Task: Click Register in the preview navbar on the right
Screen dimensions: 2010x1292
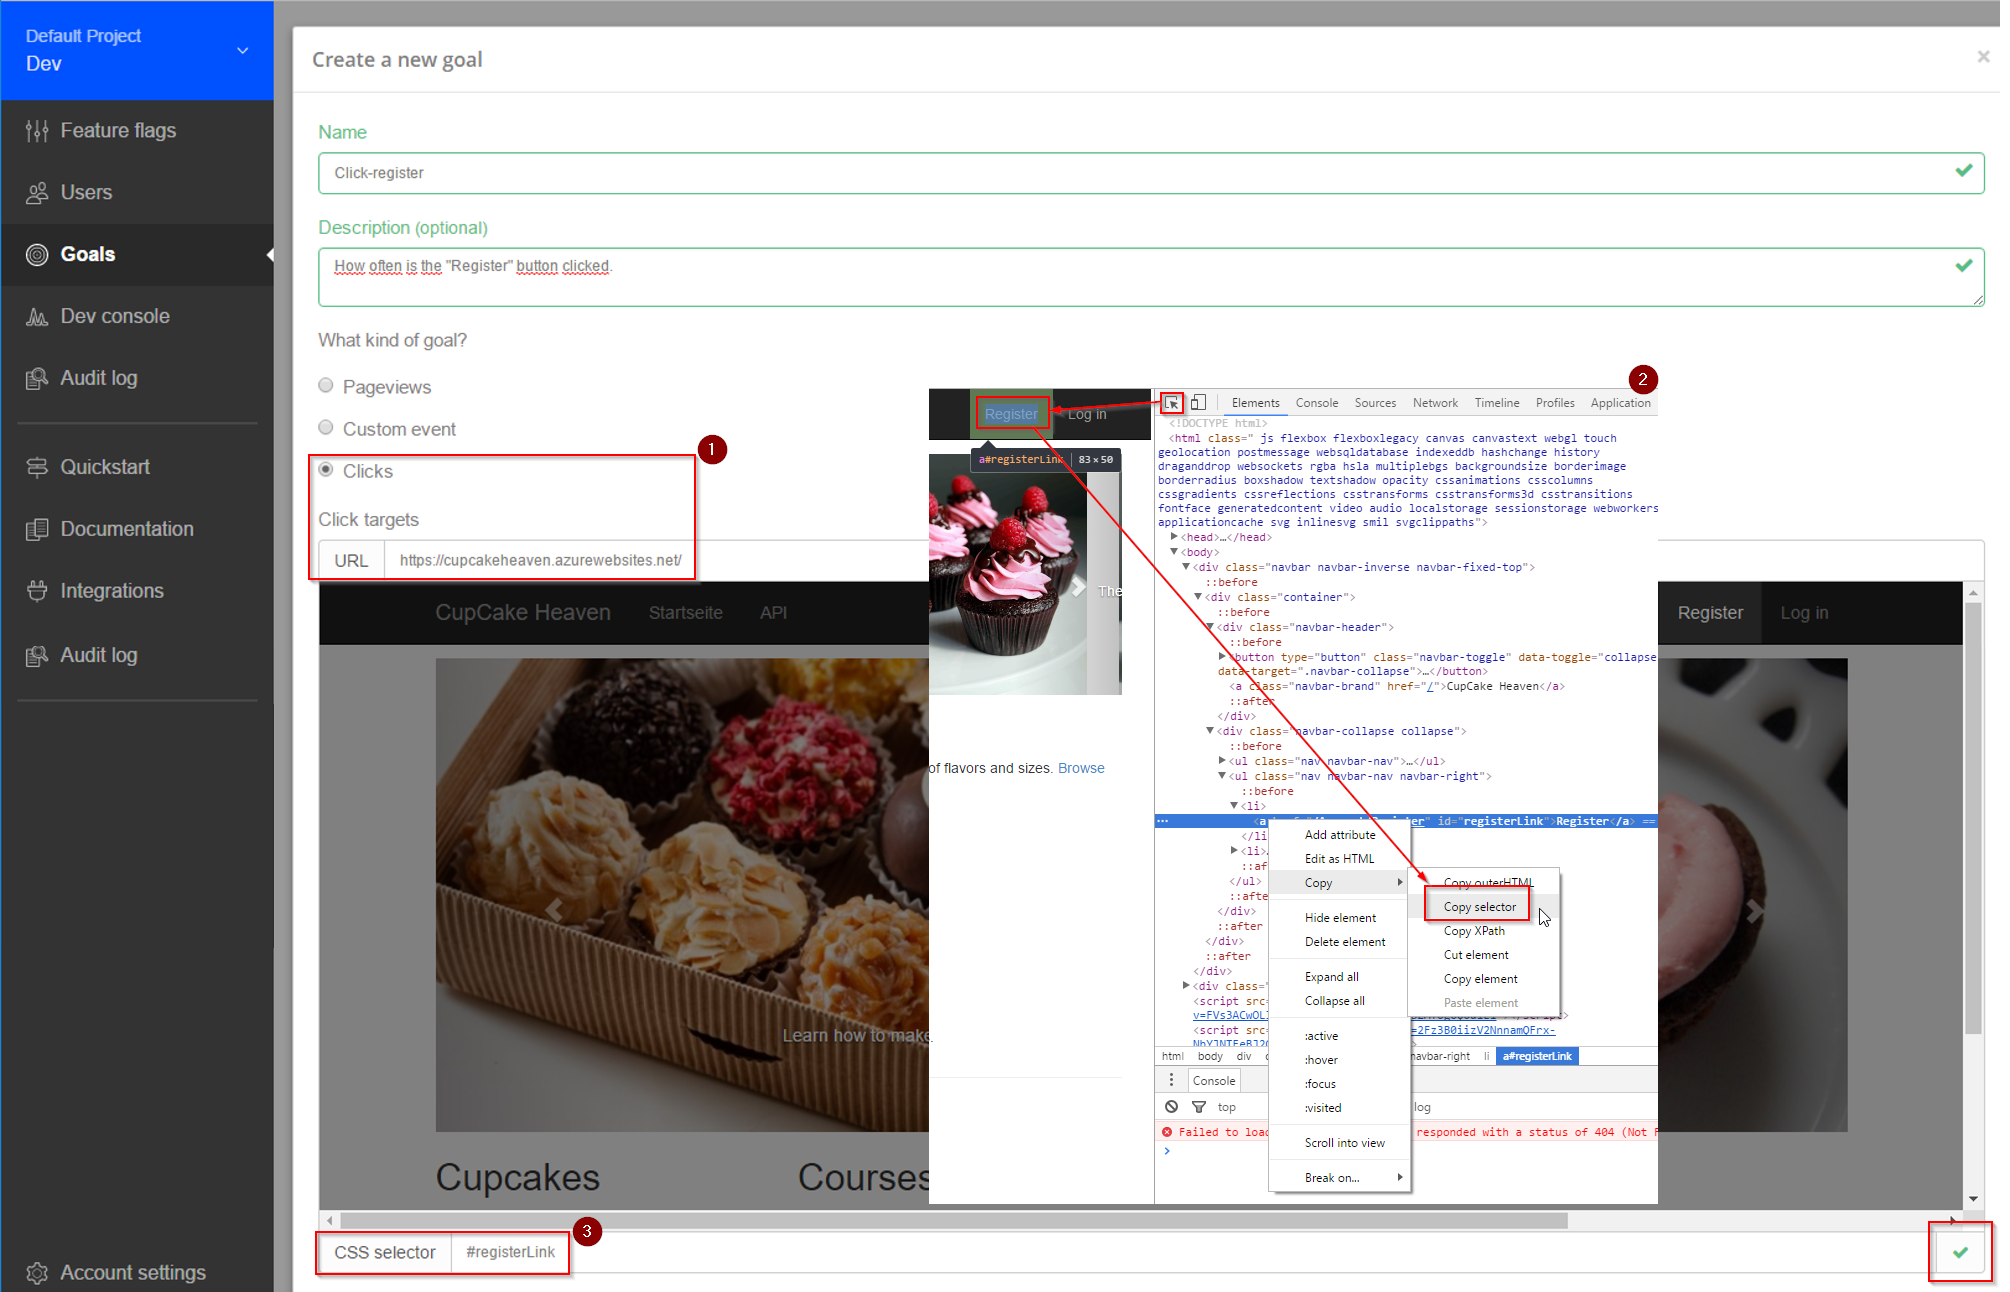Action: (1710, 613)
